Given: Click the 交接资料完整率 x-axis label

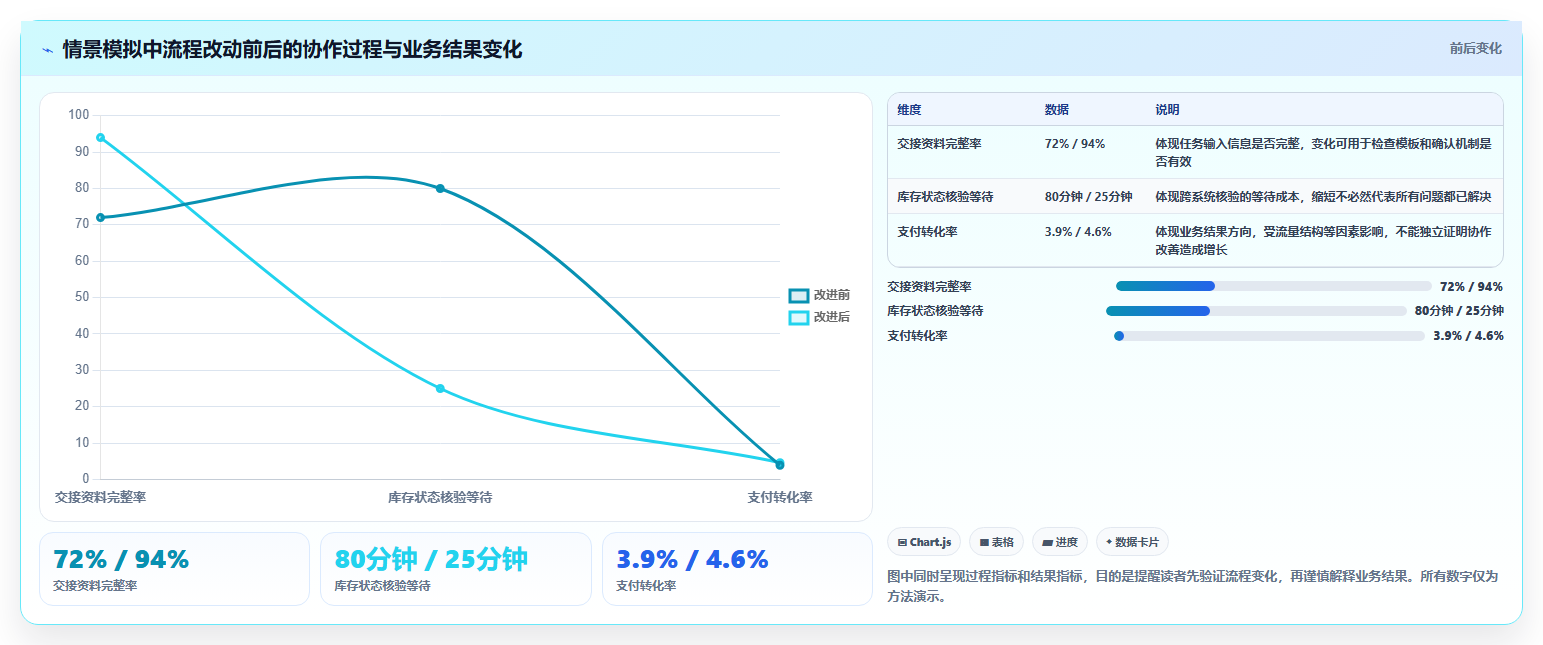Looking at the screenshot, I should pyautogui.click(x=100, y=497).
